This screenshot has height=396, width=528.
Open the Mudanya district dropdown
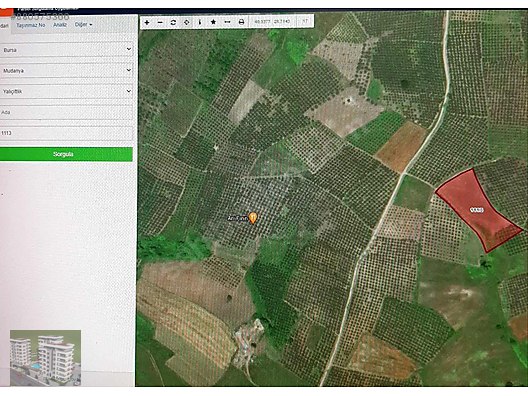point(66,71)
